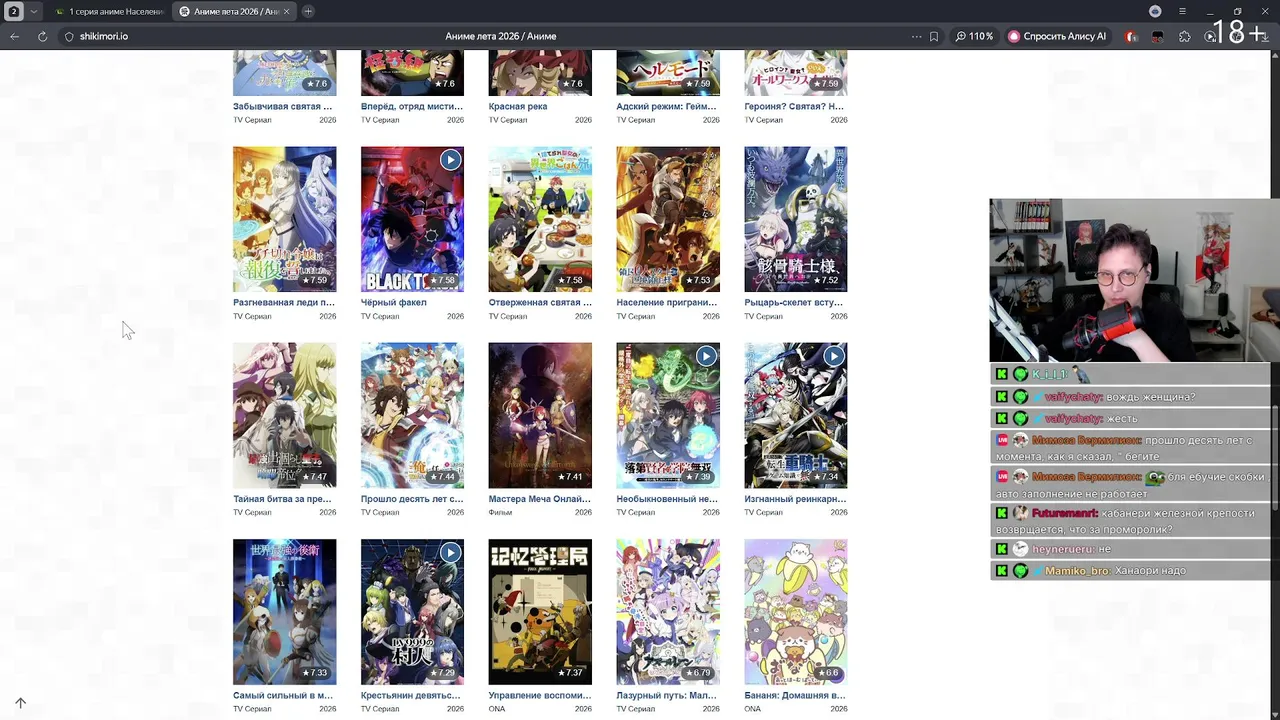Open 'Разгневанная леди п...' title text
Screen dimensions: 1280x720
pos(284,302)
